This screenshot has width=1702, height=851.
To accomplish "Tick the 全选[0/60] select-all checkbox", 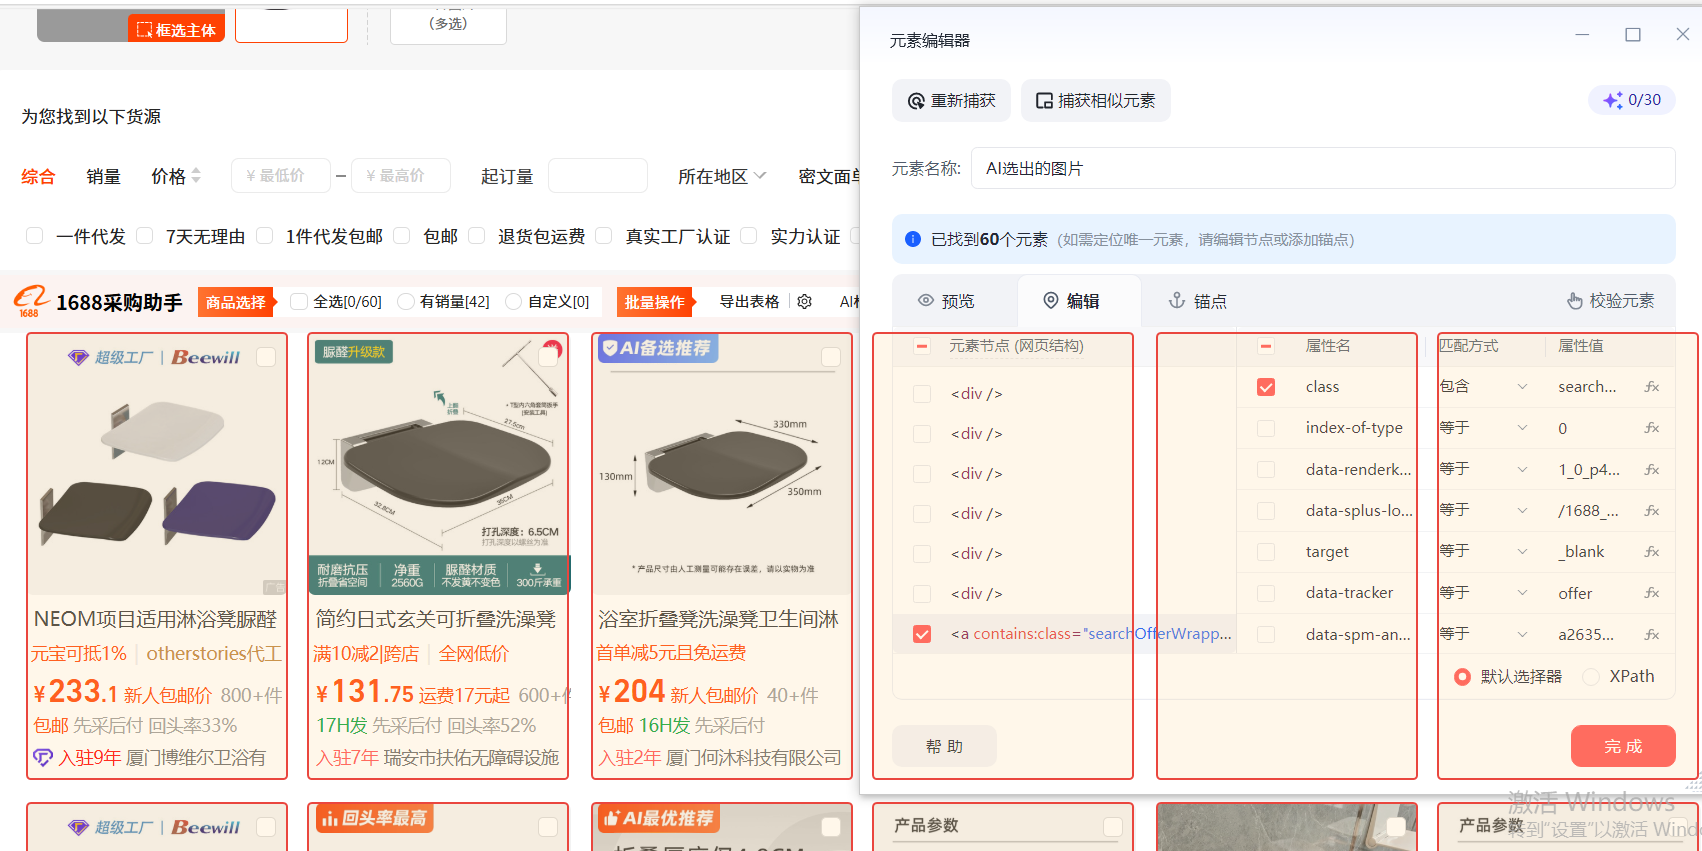I will point(298,302).
